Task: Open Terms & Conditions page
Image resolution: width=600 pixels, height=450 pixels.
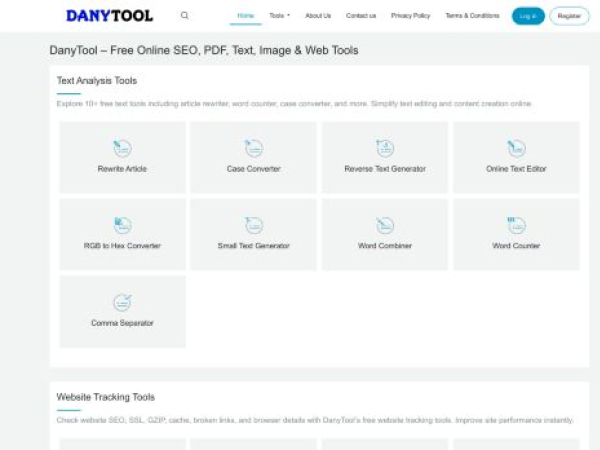Action: pyautogui.click(x=473, y=16)
